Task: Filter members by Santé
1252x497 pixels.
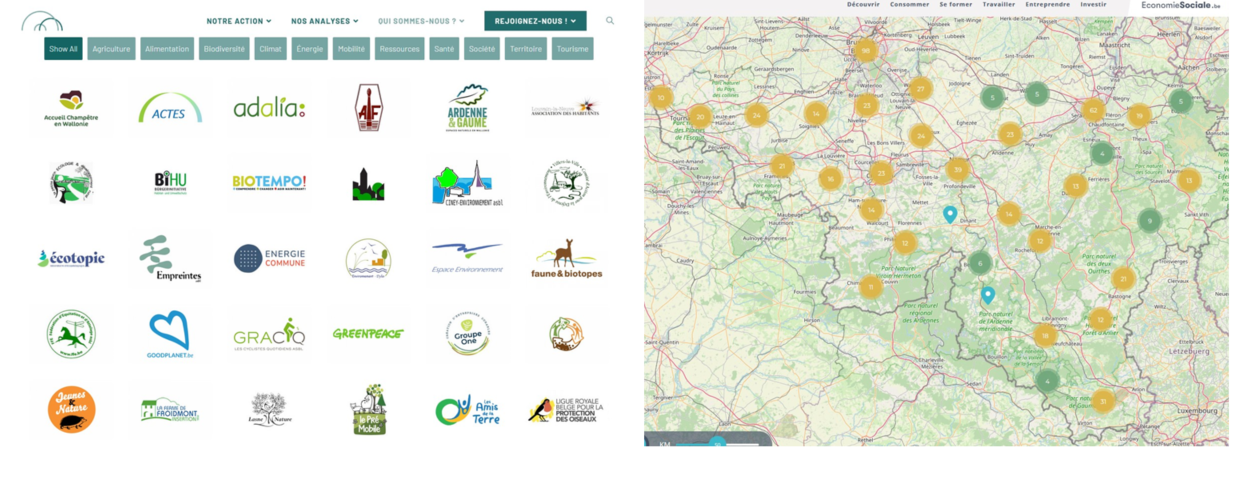Action: click(x=444, y=49)
